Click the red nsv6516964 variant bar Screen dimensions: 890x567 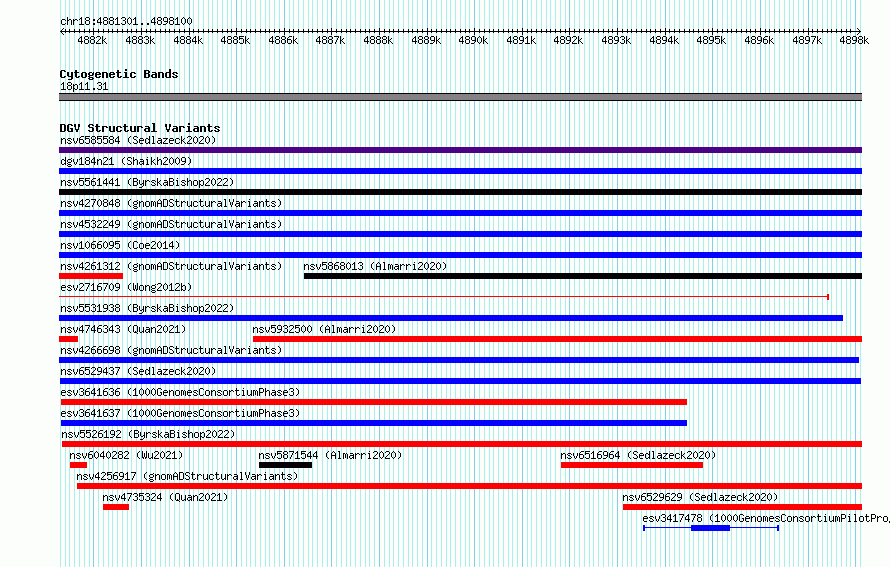632,465
